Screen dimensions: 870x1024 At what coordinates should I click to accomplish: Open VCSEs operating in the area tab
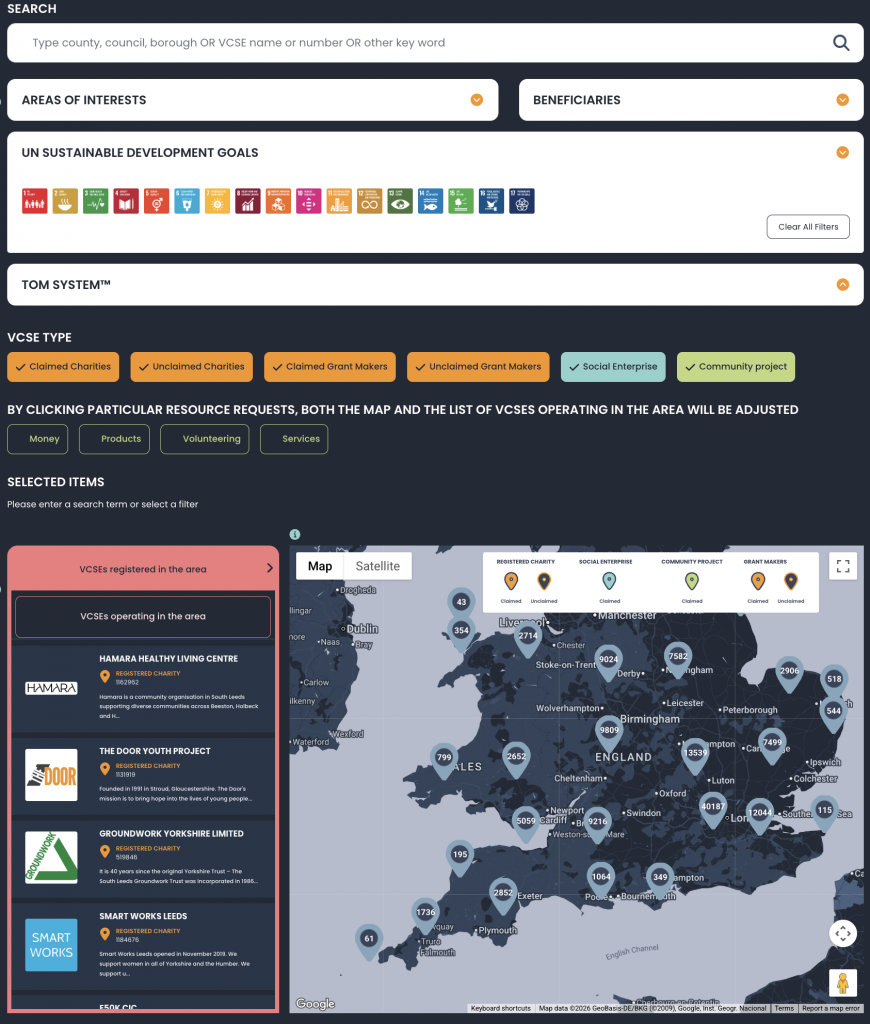coord(142,617)
